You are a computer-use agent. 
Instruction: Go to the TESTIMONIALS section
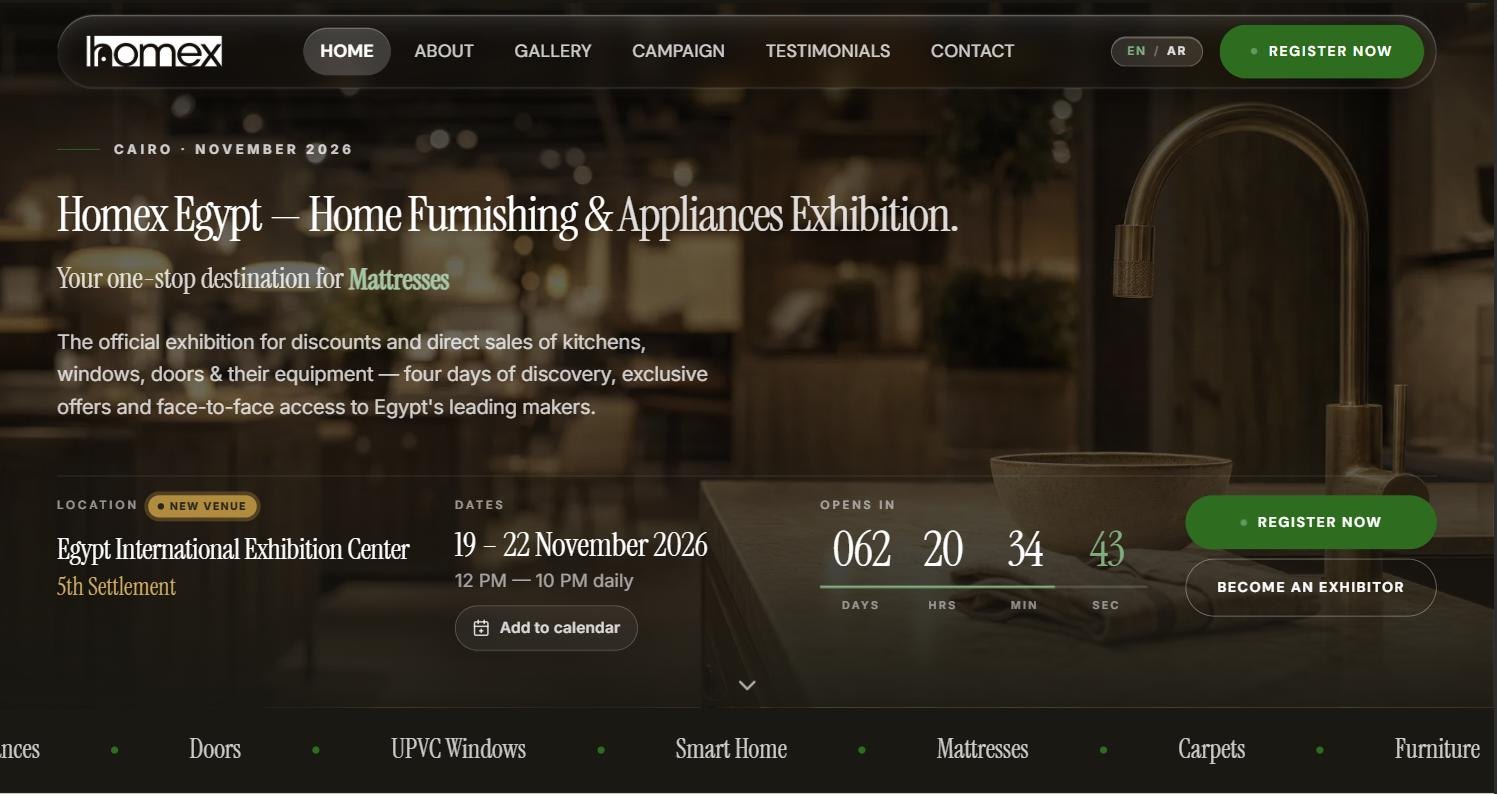(x=828, y=51)
